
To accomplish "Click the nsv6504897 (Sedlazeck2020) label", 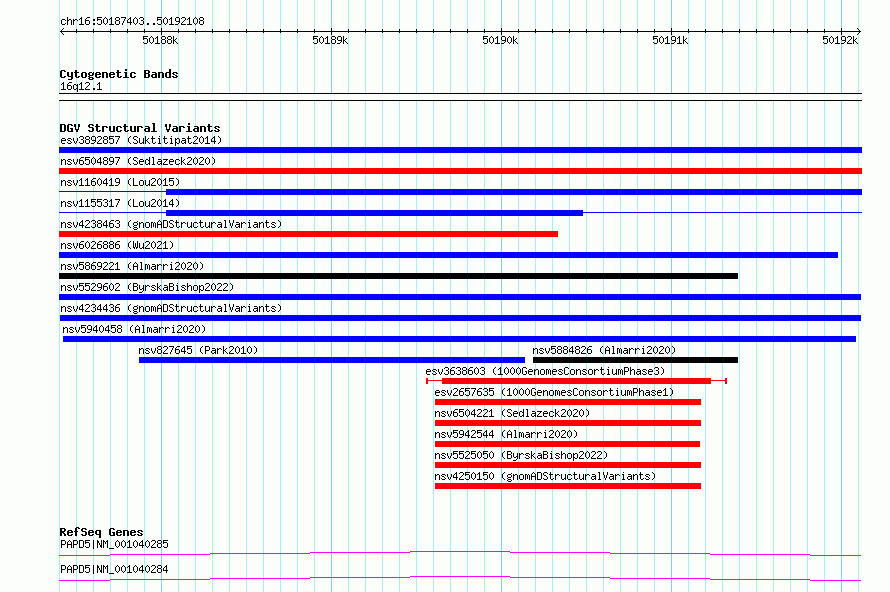I will coord(138,161).
